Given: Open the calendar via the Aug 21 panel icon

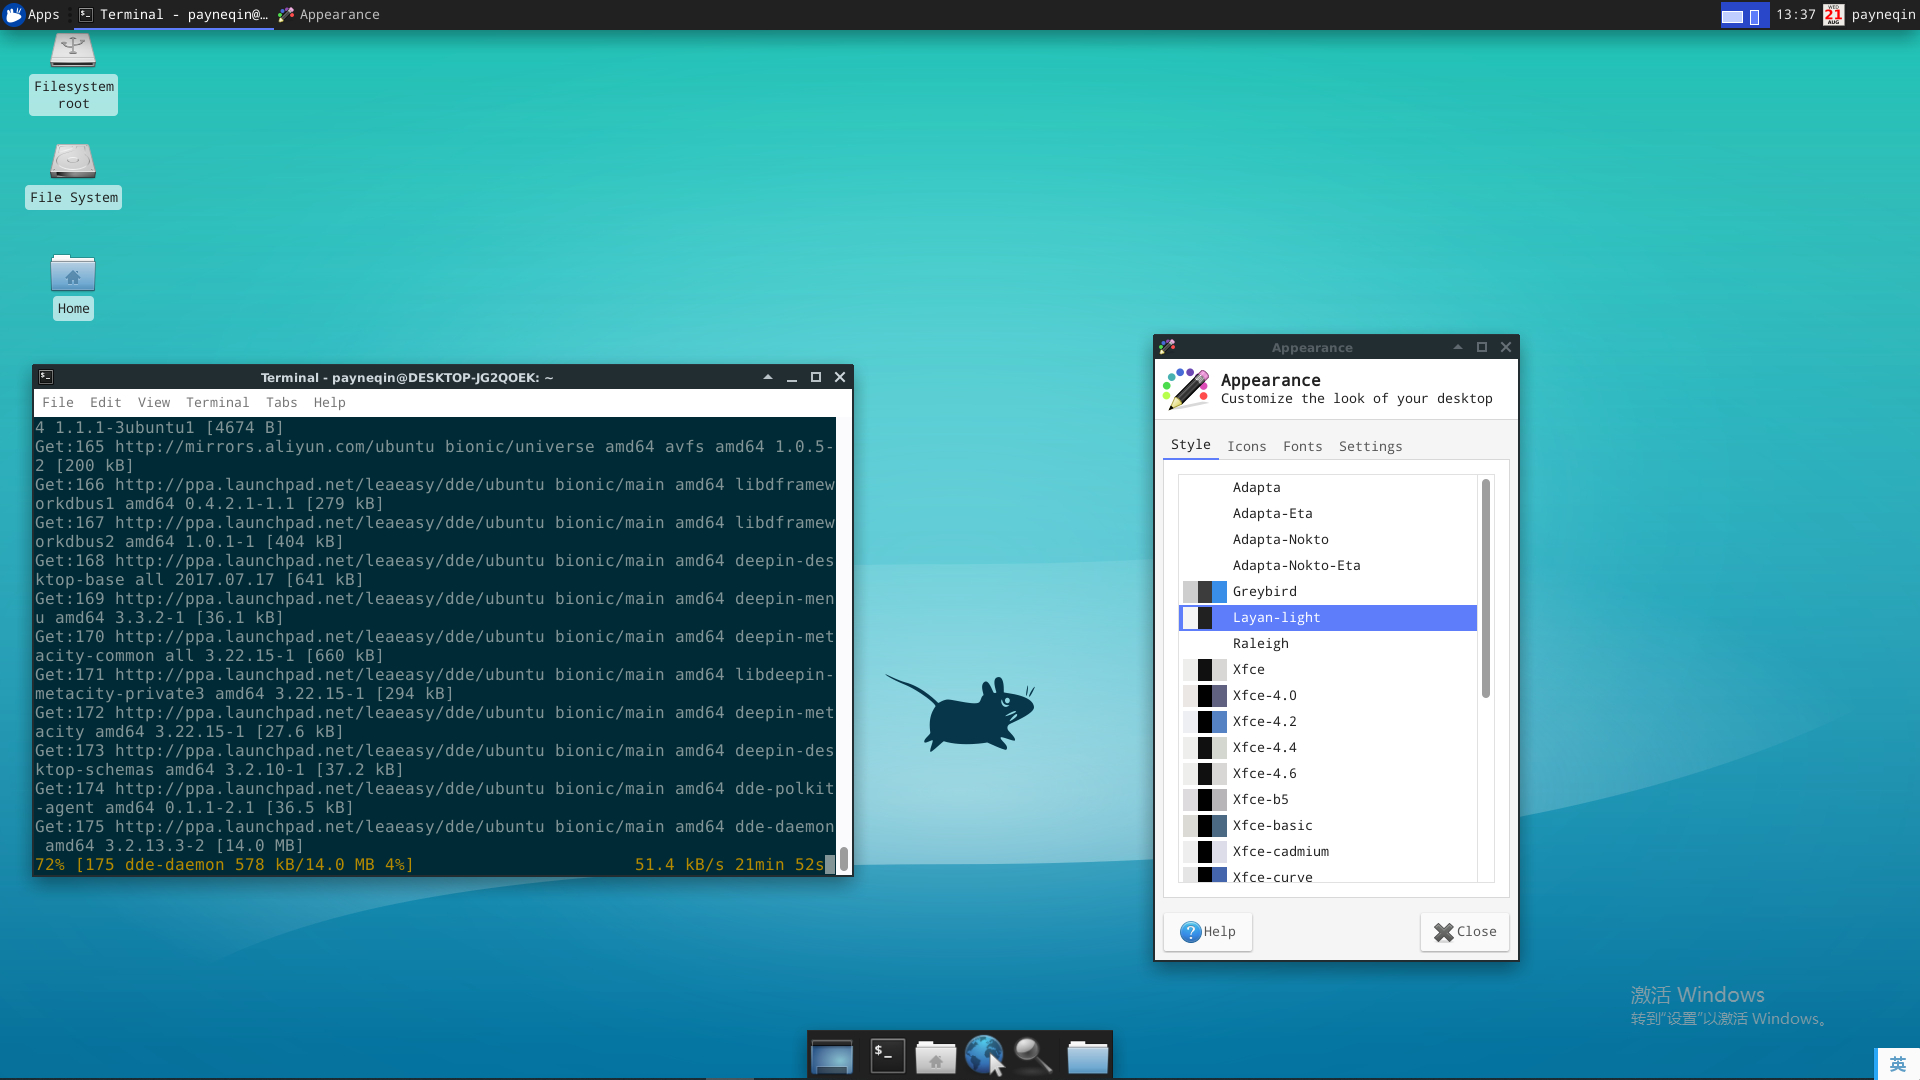Looking at the screenshot, I should click(1833, 14).
